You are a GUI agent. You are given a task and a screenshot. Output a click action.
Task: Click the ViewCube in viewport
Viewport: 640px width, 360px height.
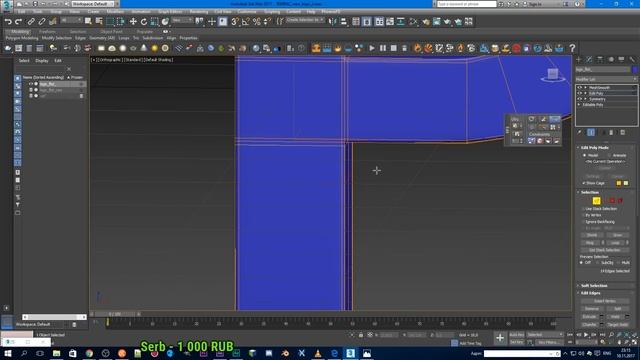(x=553, y=74)
